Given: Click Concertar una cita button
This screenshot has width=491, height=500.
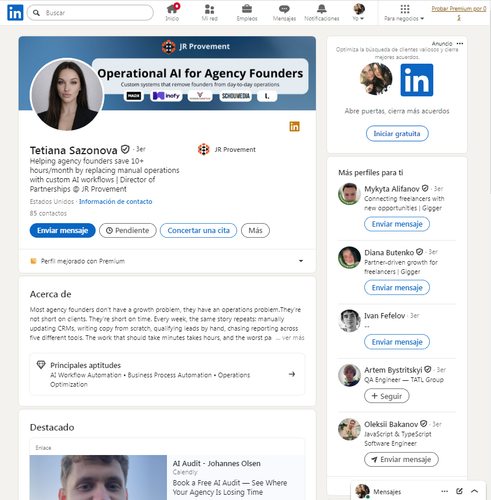Looking at the screenshot, I should tap(198, 230).
